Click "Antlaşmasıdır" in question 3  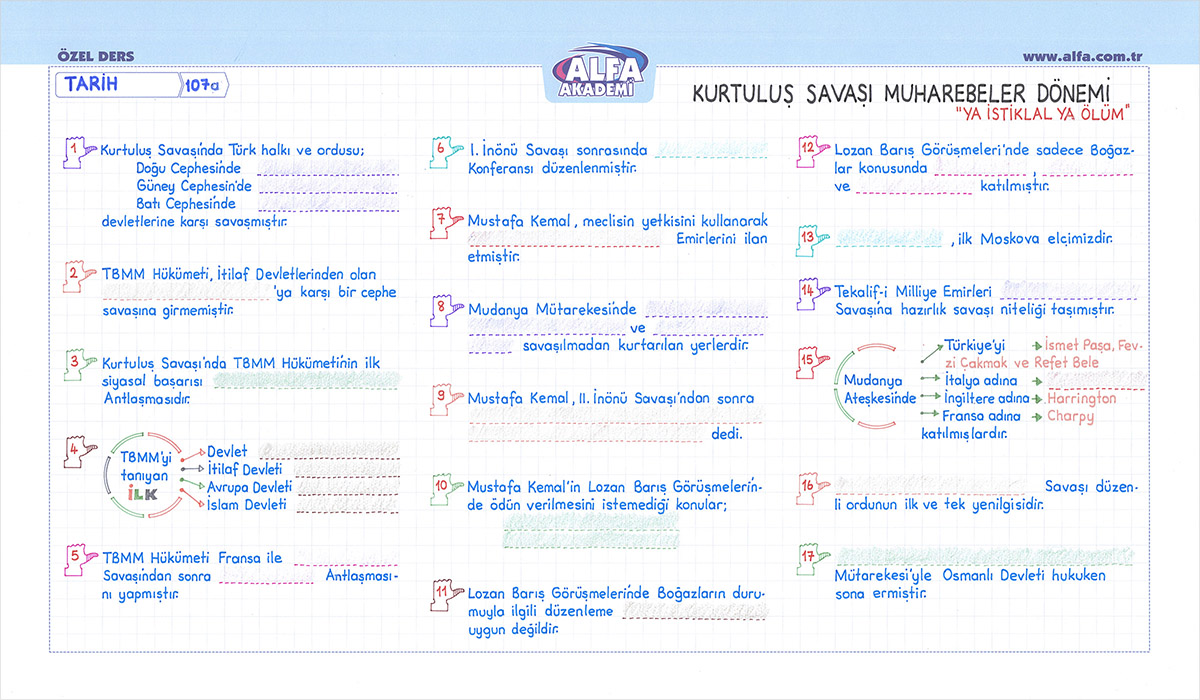(146, 398)
